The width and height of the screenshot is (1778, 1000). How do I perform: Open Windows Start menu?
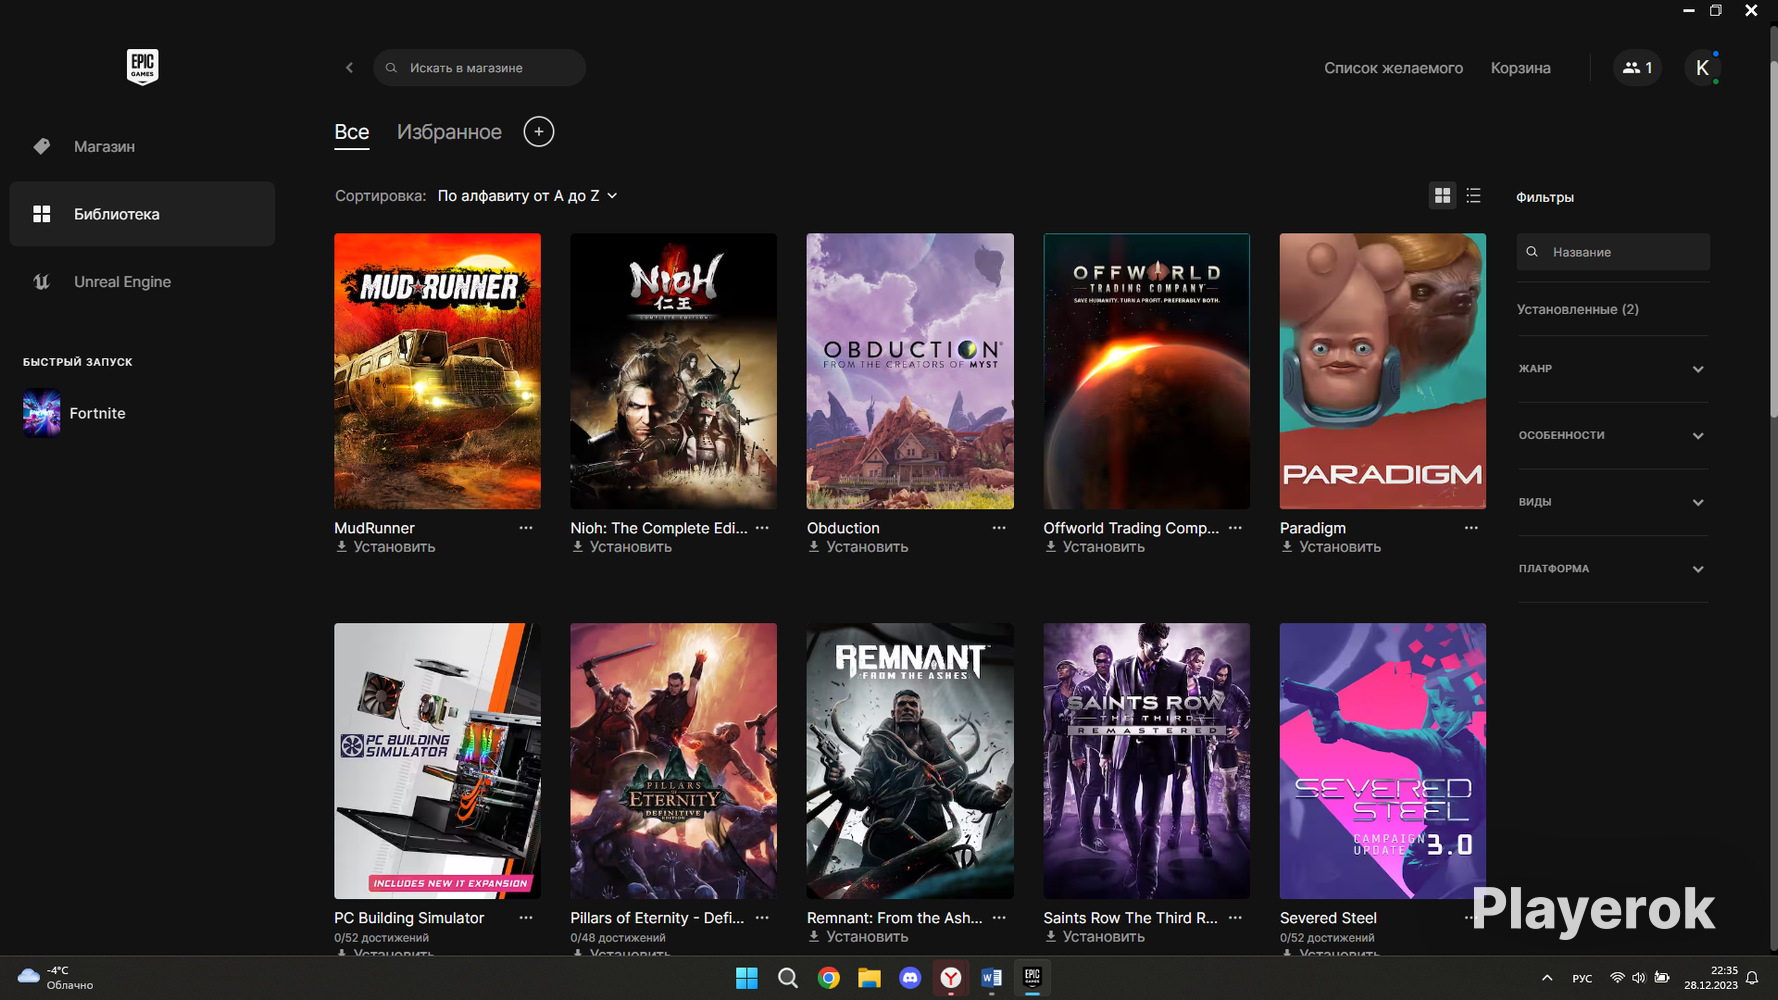[746, 978]
